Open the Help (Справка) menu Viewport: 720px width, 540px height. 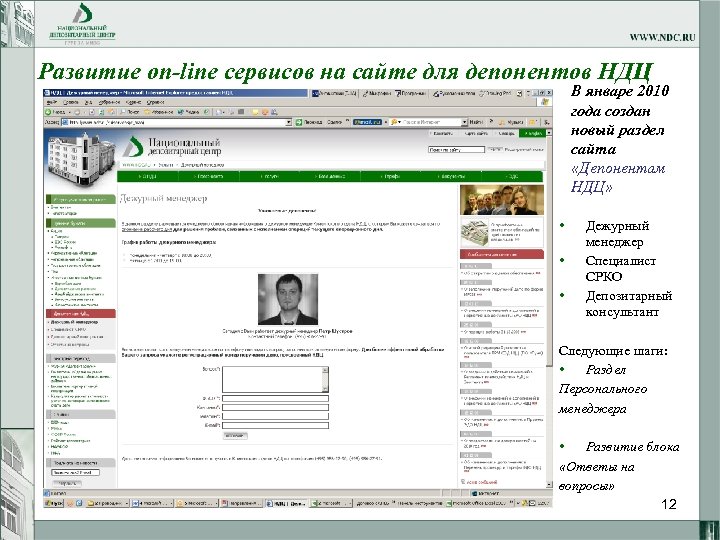(x=155, y=102)
